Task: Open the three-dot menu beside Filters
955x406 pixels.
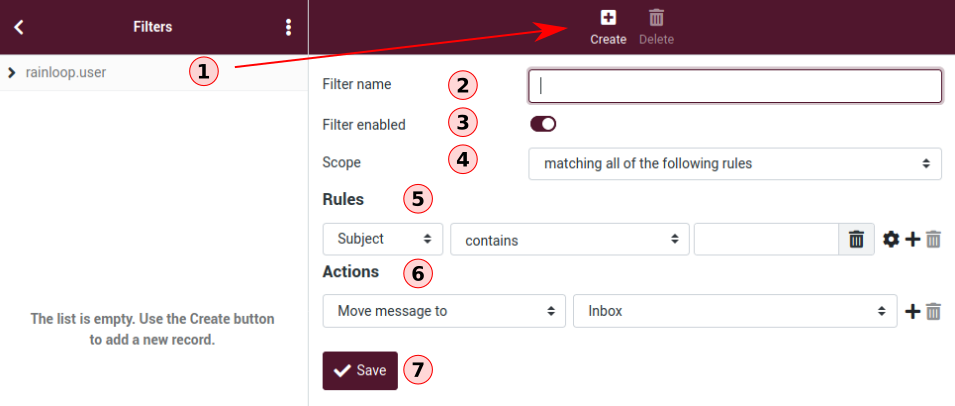Action: pyautogui.click(x=288, y=27)
